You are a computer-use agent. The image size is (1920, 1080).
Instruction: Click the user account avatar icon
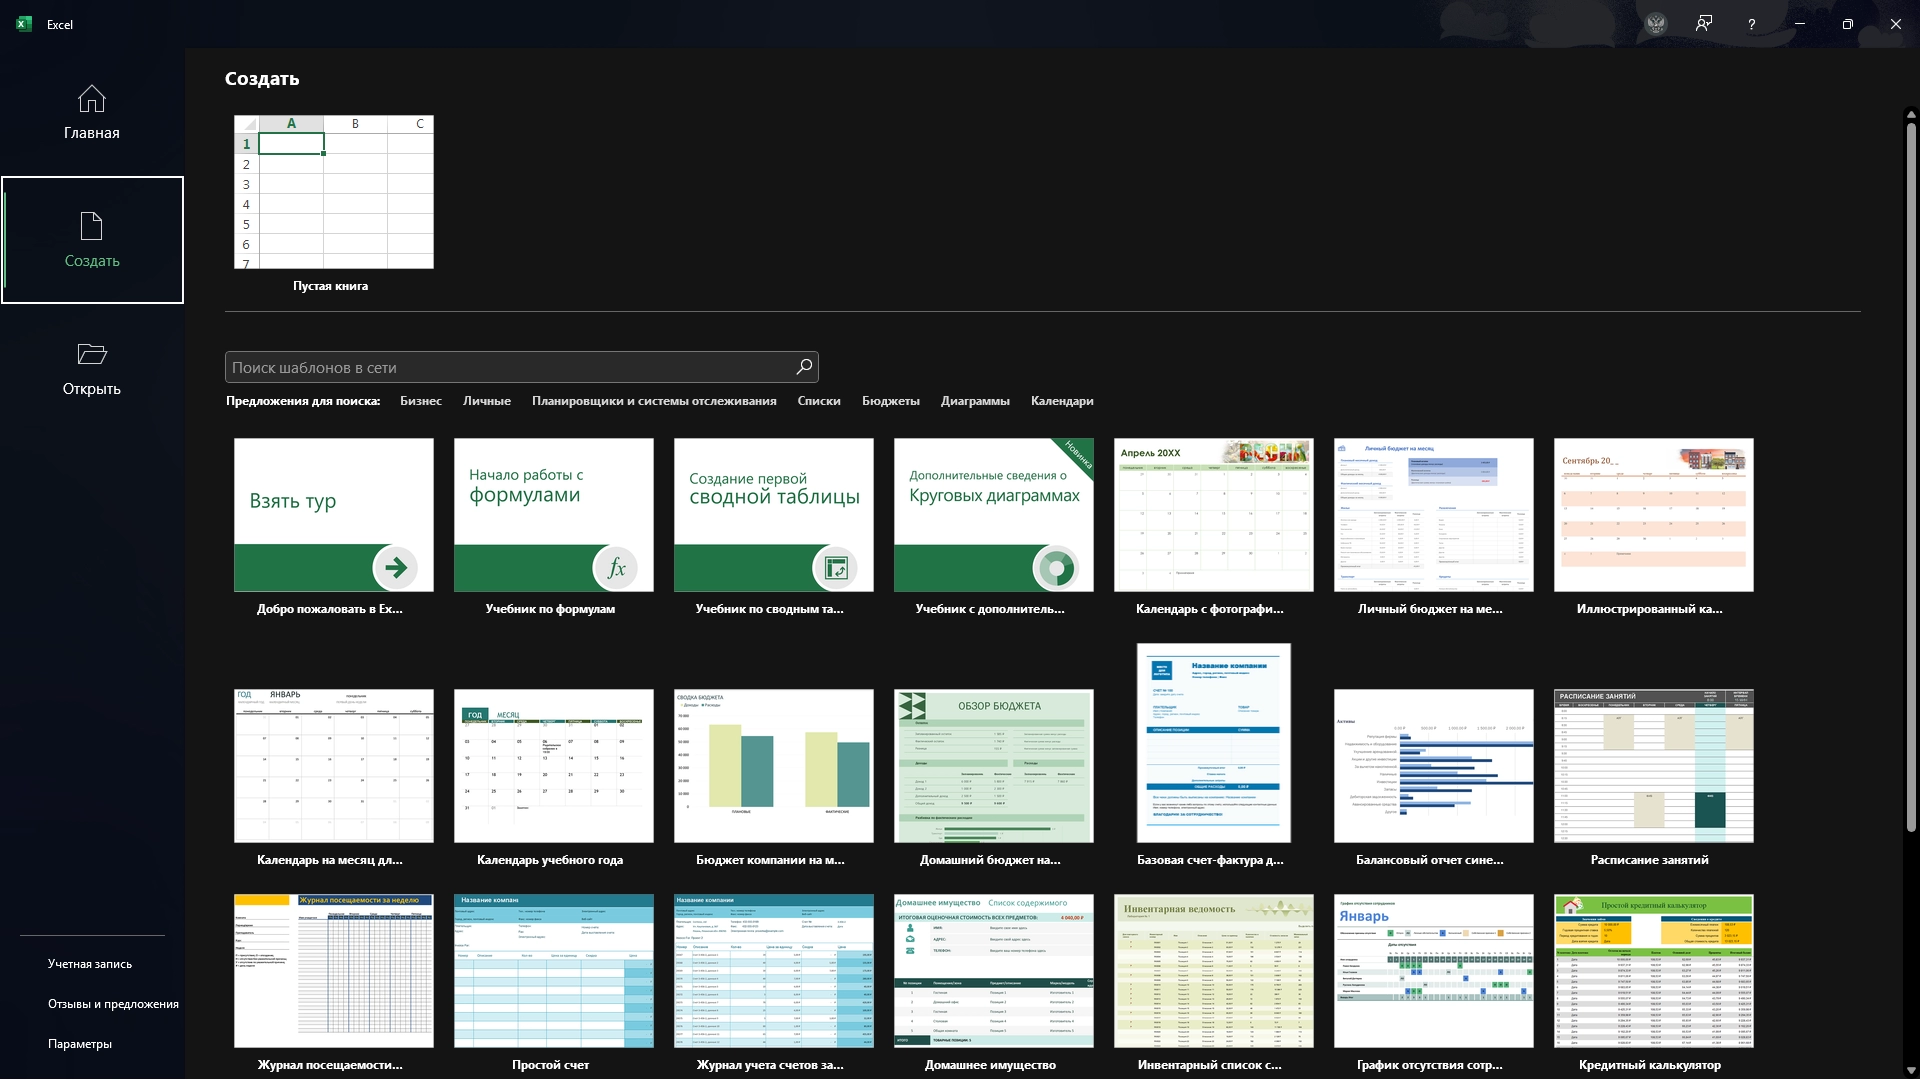(1656, 24)
